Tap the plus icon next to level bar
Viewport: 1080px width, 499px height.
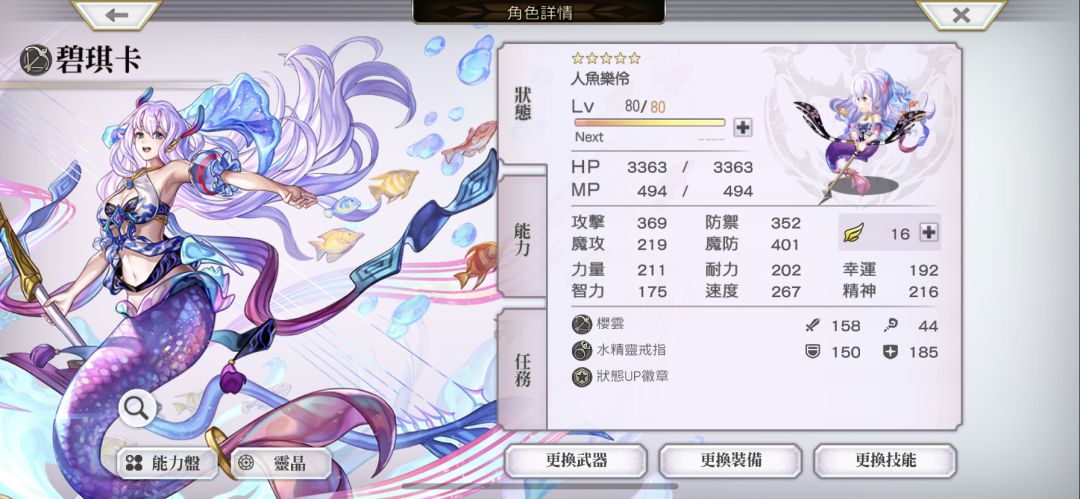(742, 127)
